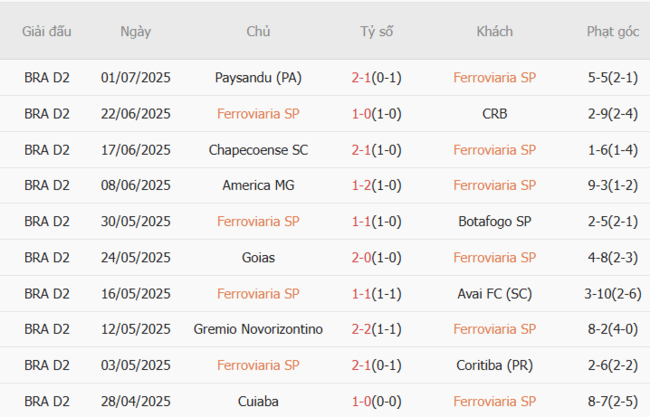Viewport: 650px width, 417px height.
Task: Click the Paysandu (PA) home team link
Action: [258, 77]
